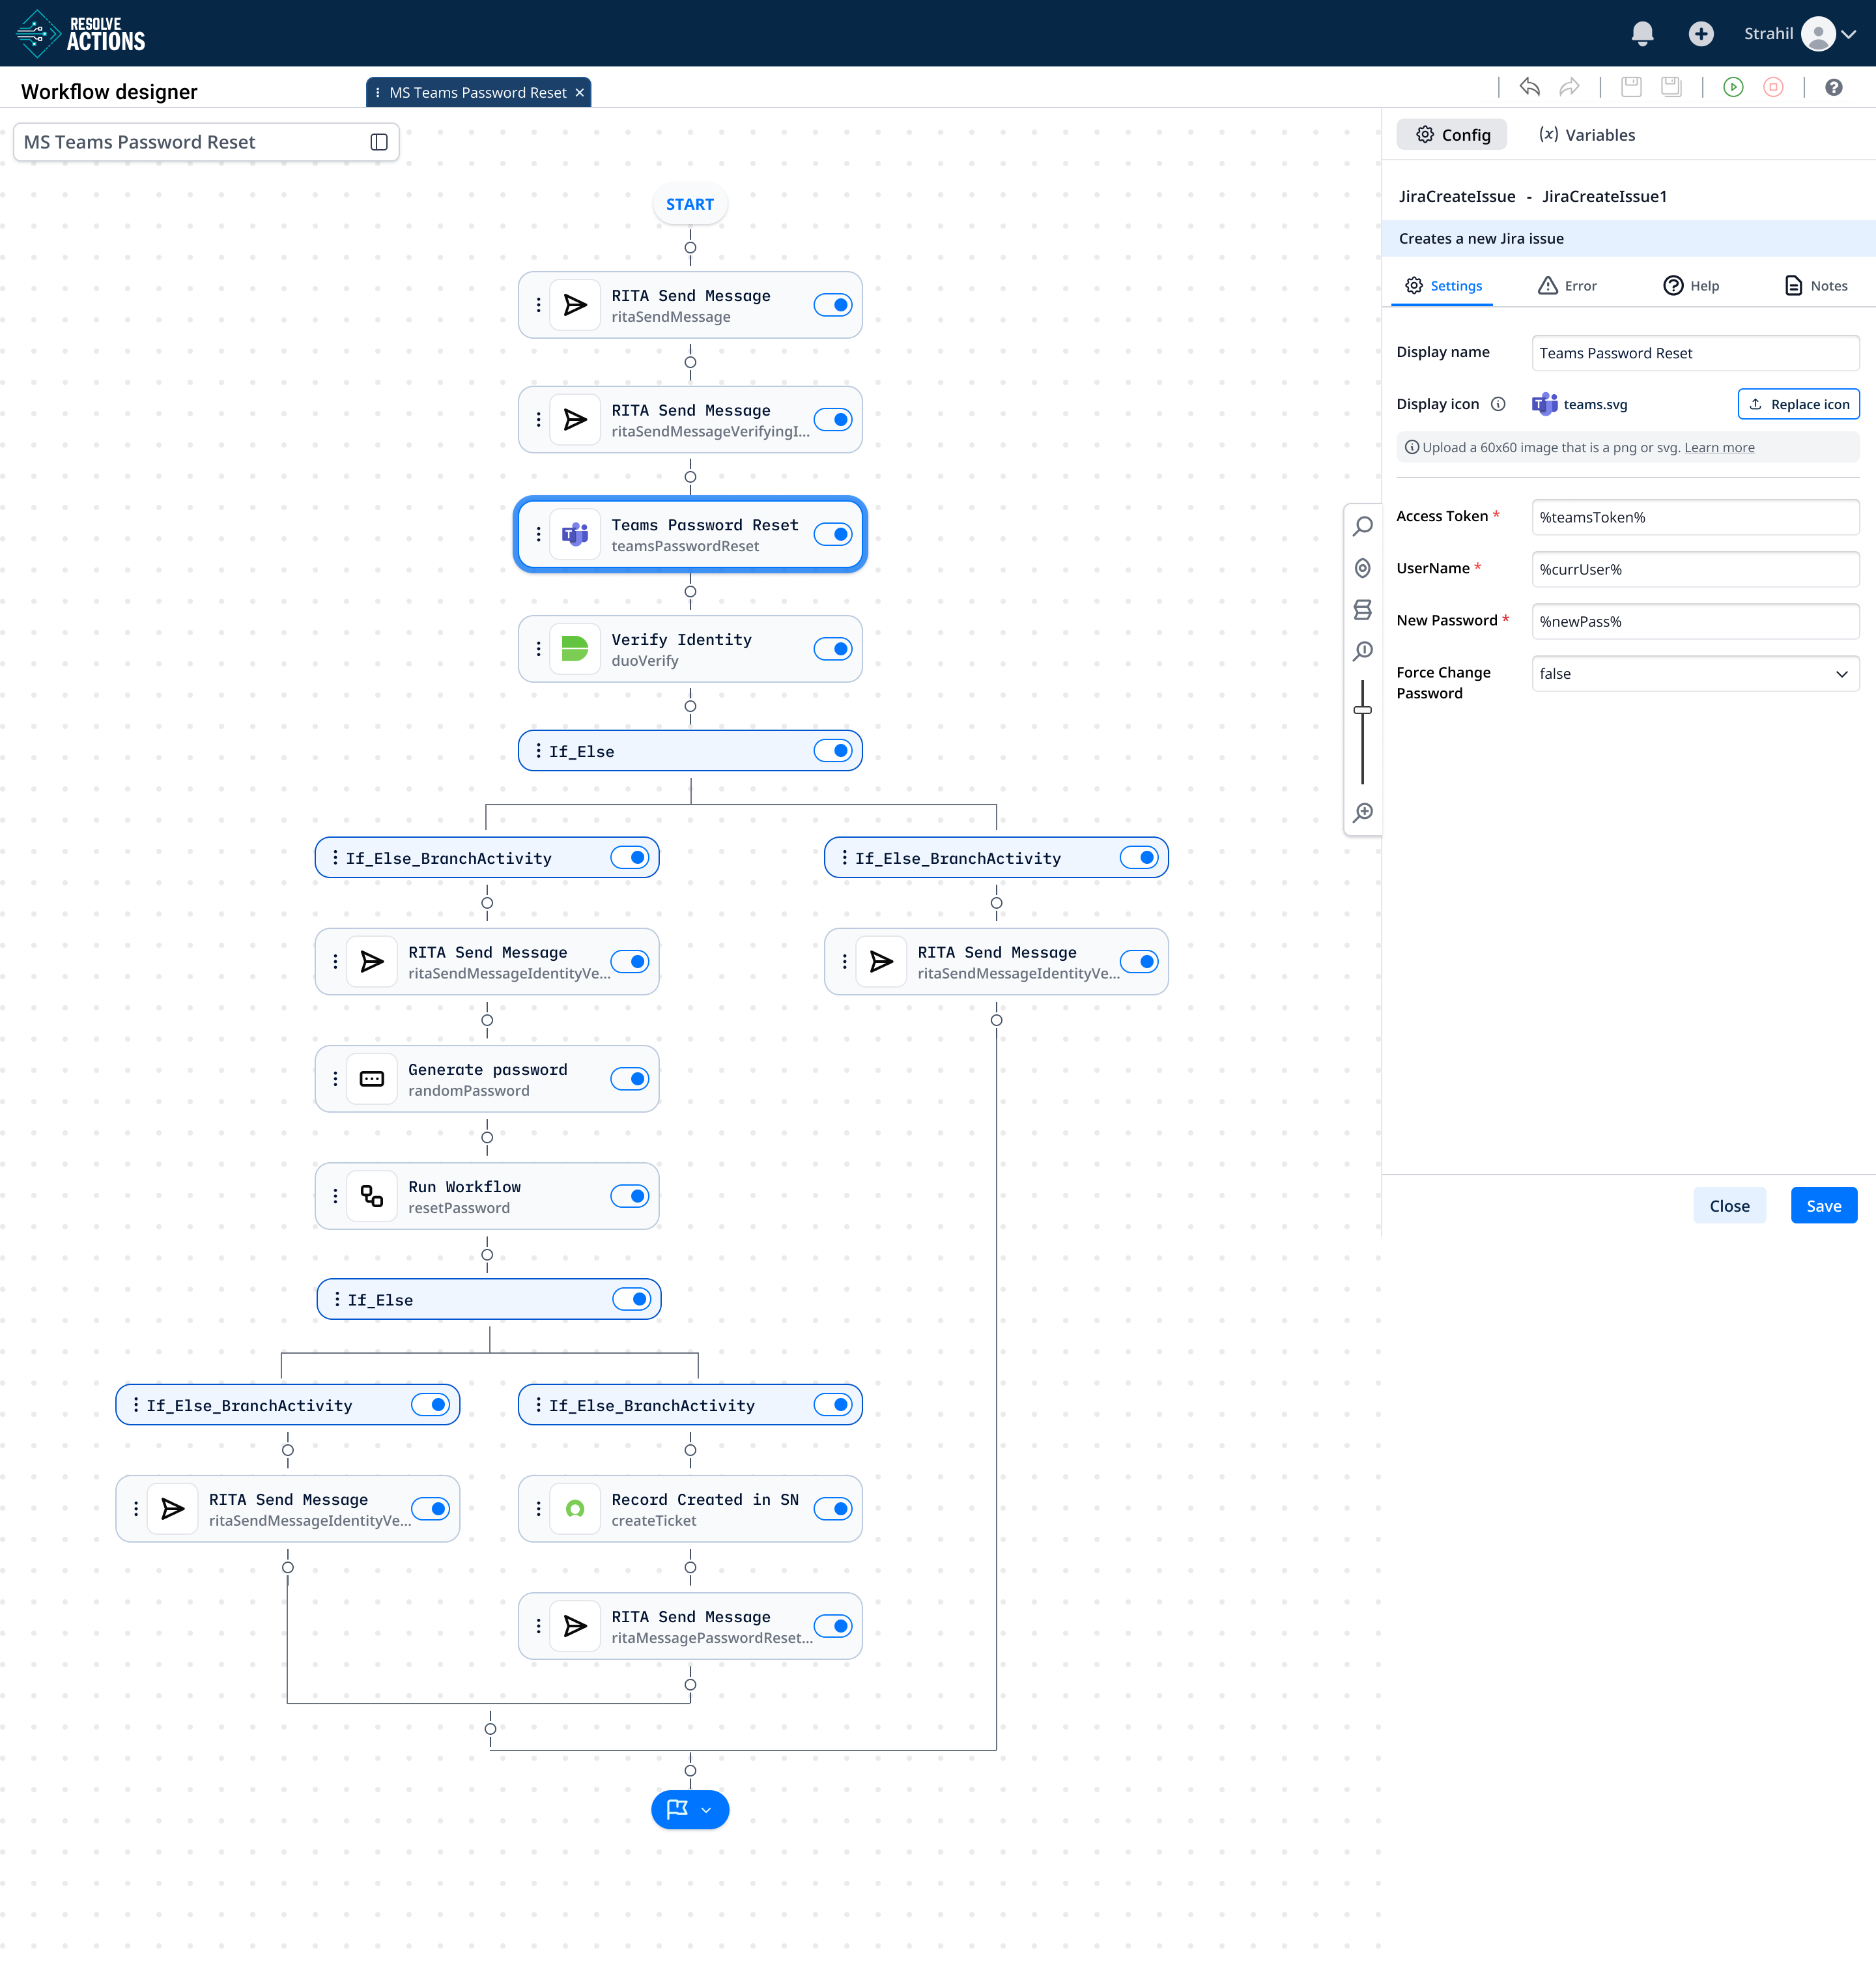This screenshot has height=1970, width=1876.
Task: Turn off the Record Created in SN toggle
Action: 832,1509
